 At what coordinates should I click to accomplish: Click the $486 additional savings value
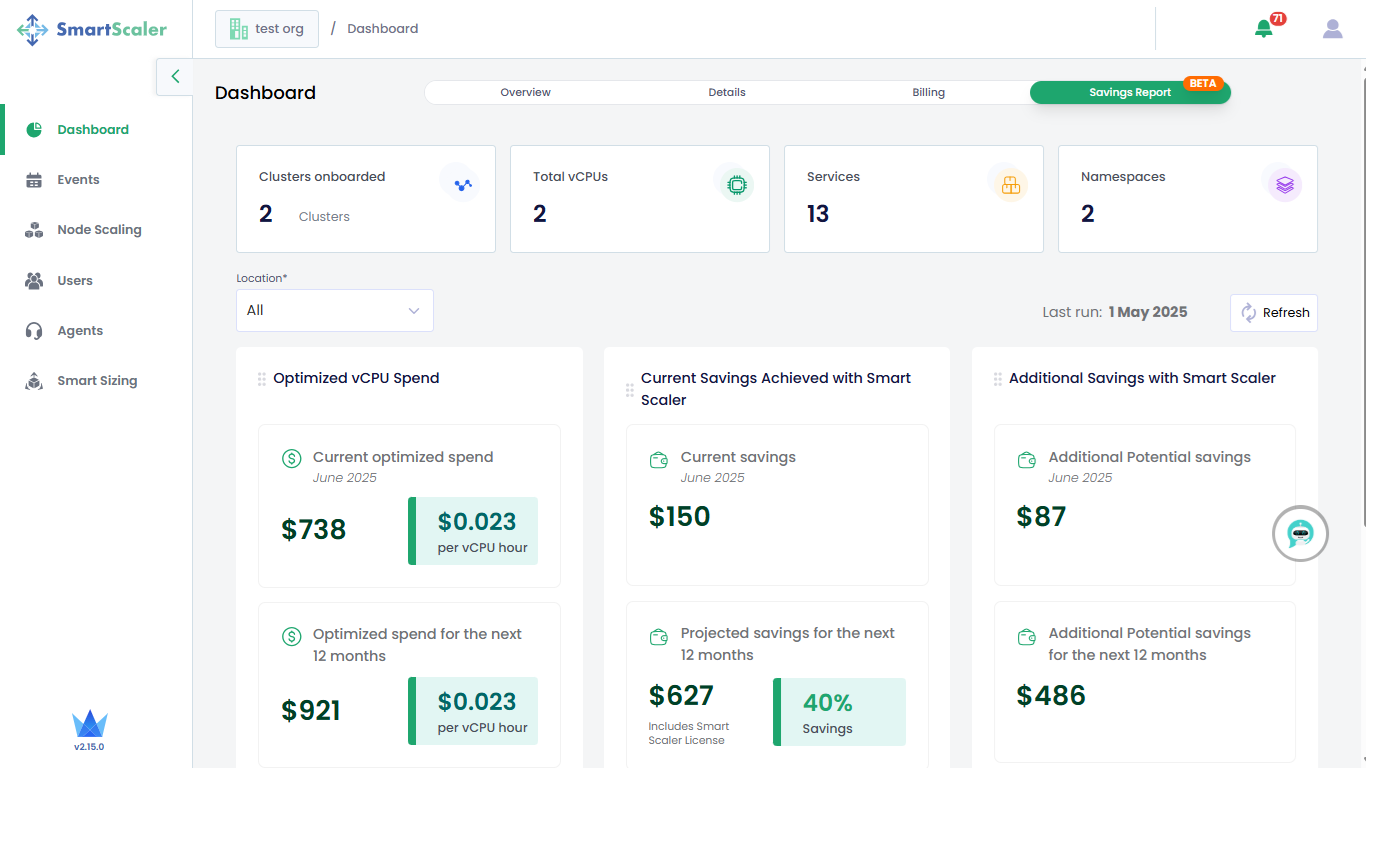pos(1051,695)
